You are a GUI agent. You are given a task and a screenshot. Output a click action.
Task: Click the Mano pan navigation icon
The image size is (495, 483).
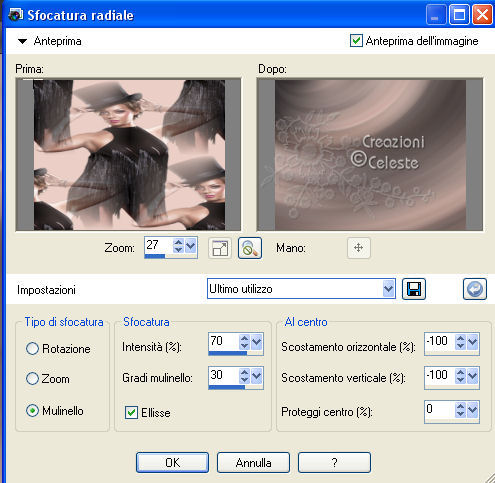pyautogui.click(x=358, y=248)
